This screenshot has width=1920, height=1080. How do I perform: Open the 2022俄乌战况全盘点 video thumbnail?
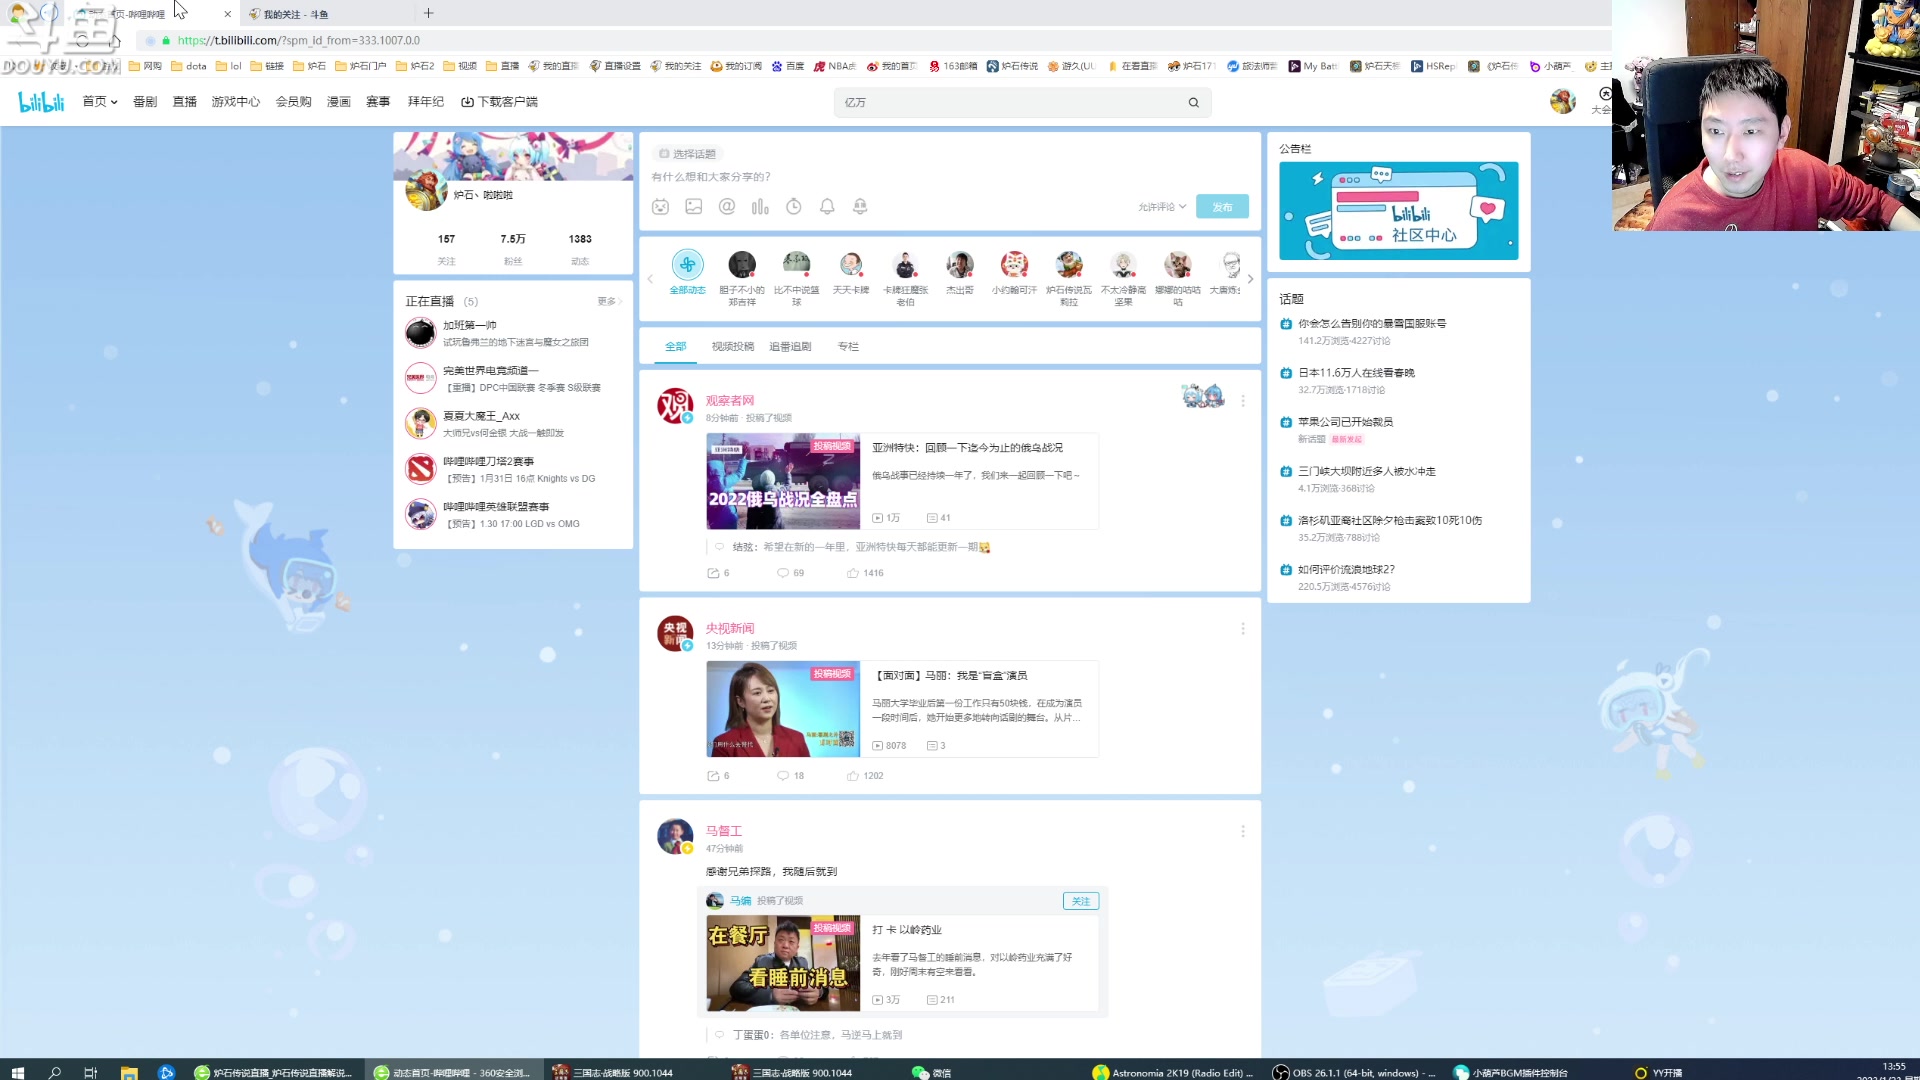click(x=783, y=481)
